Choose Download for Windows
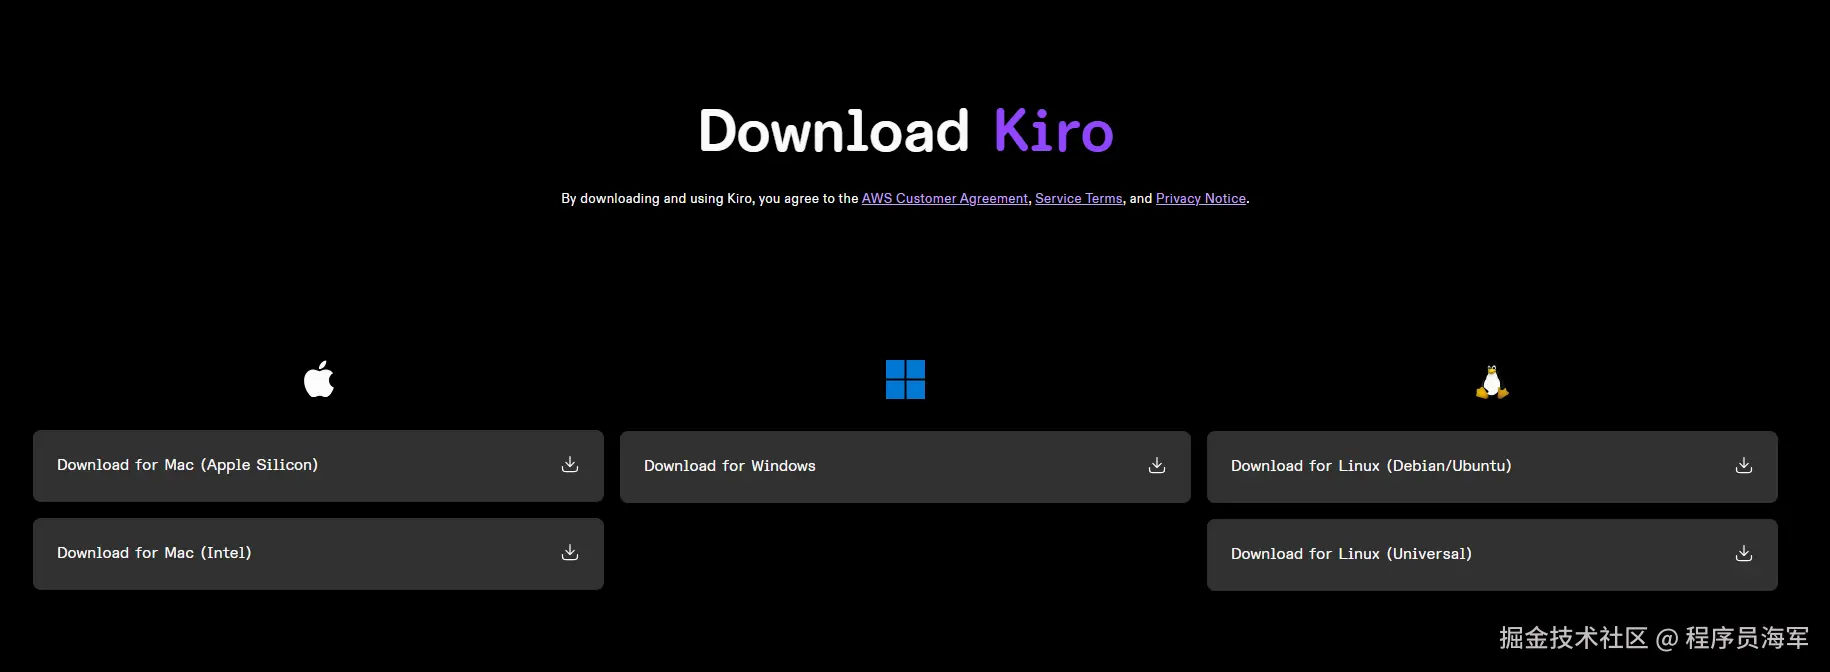 coord(905,467)
